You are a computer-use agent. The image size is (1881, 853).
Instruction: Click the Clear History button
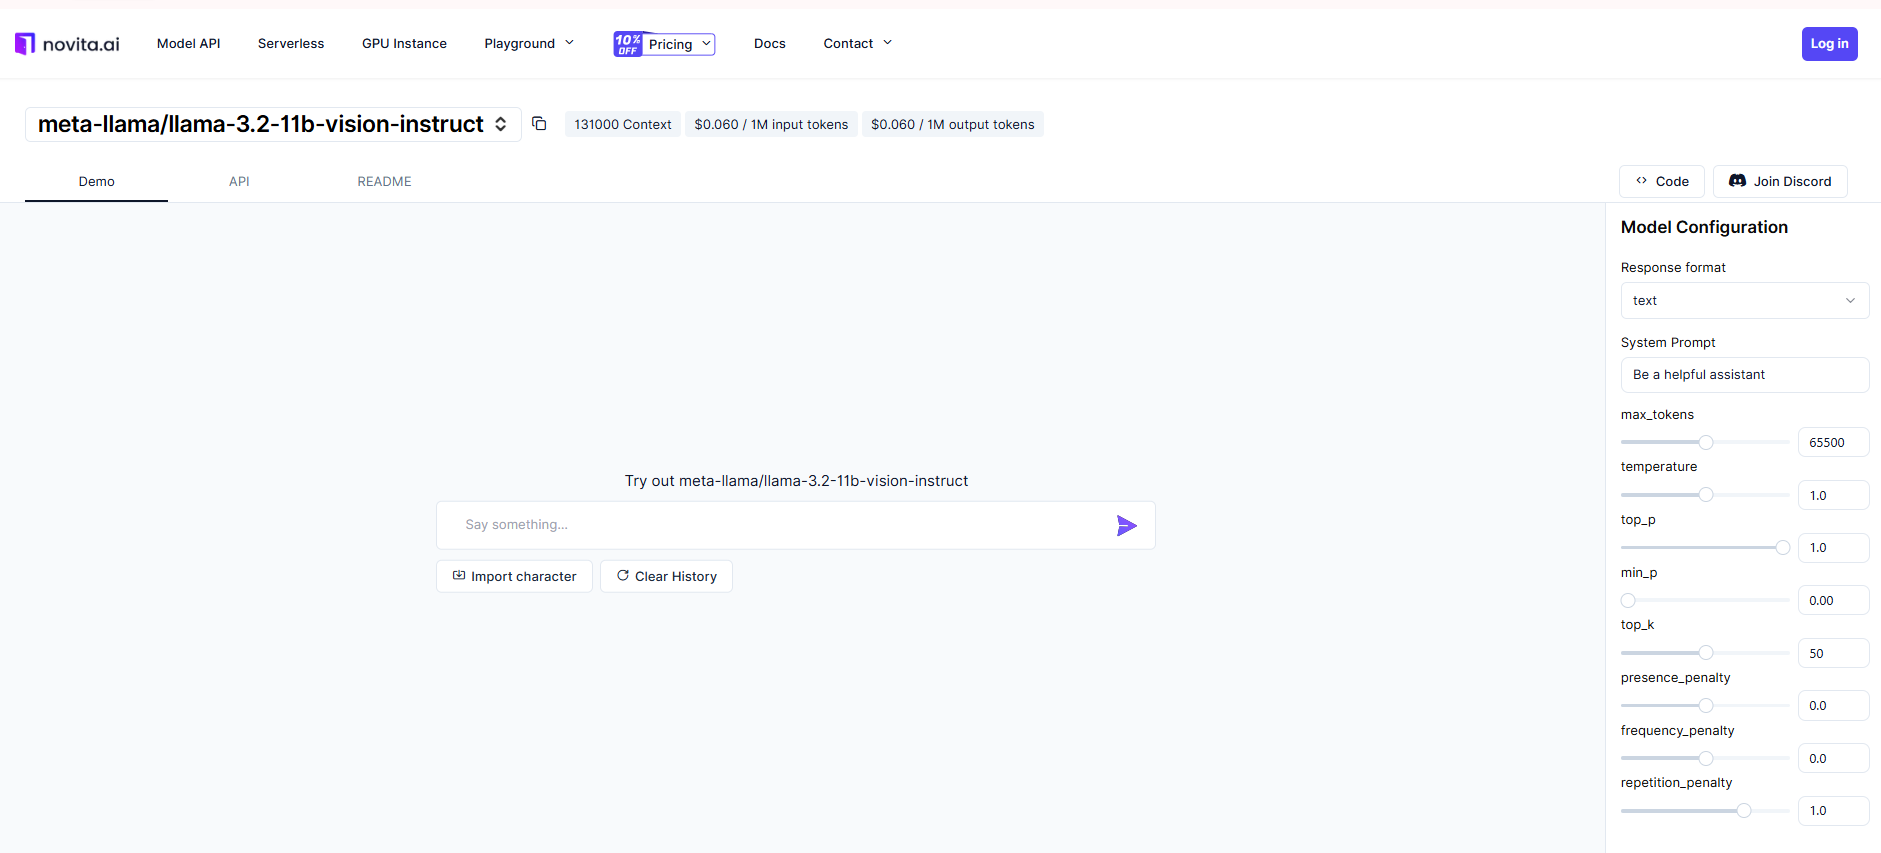[x=666, y=577]
